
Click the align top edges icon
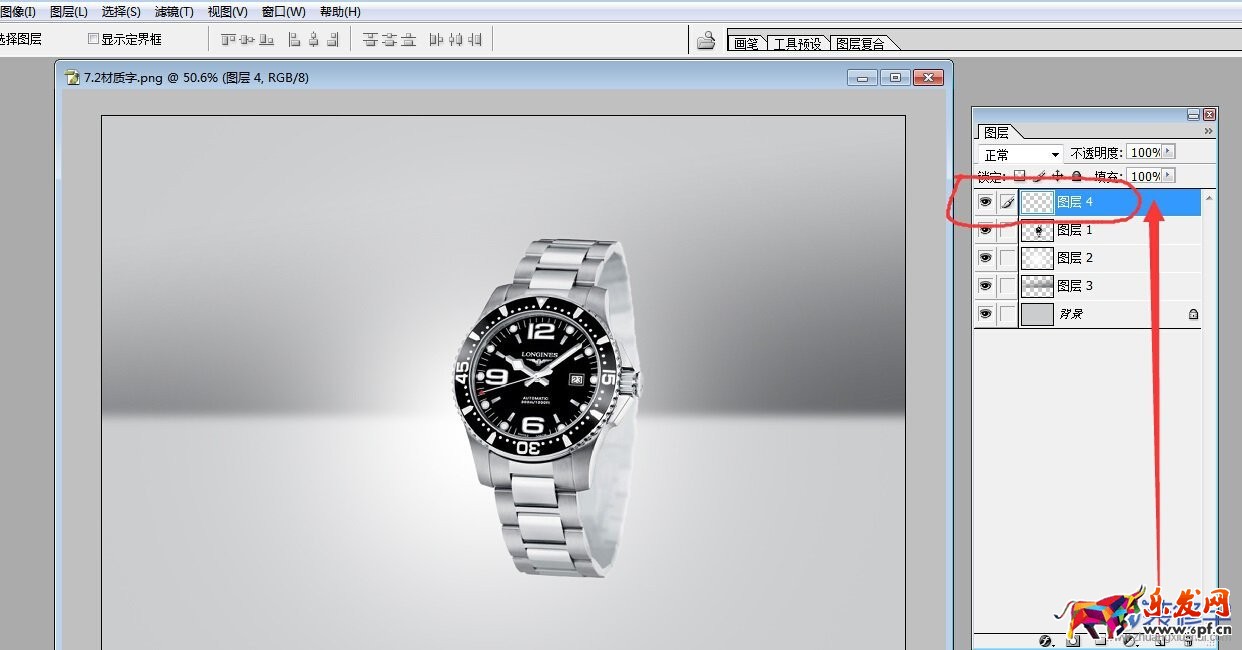[x=228, y=40]
